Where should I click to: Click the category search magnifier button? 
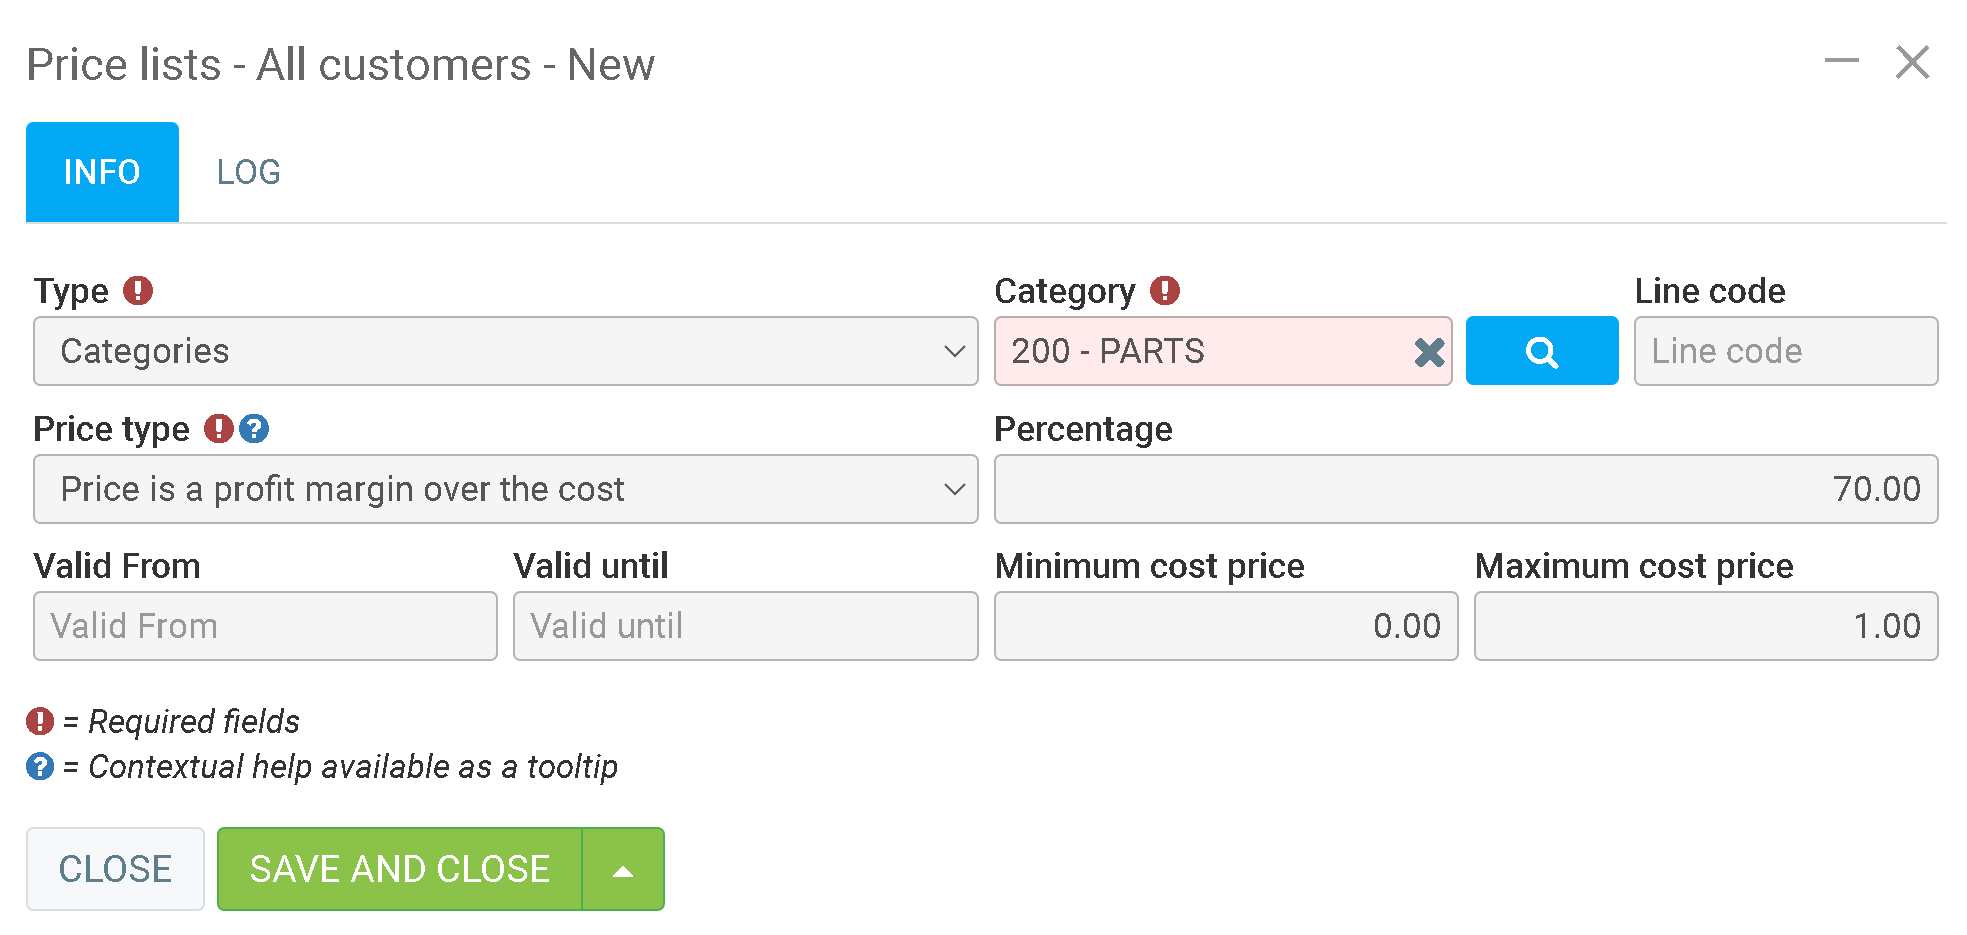[x=1541, y=351]
